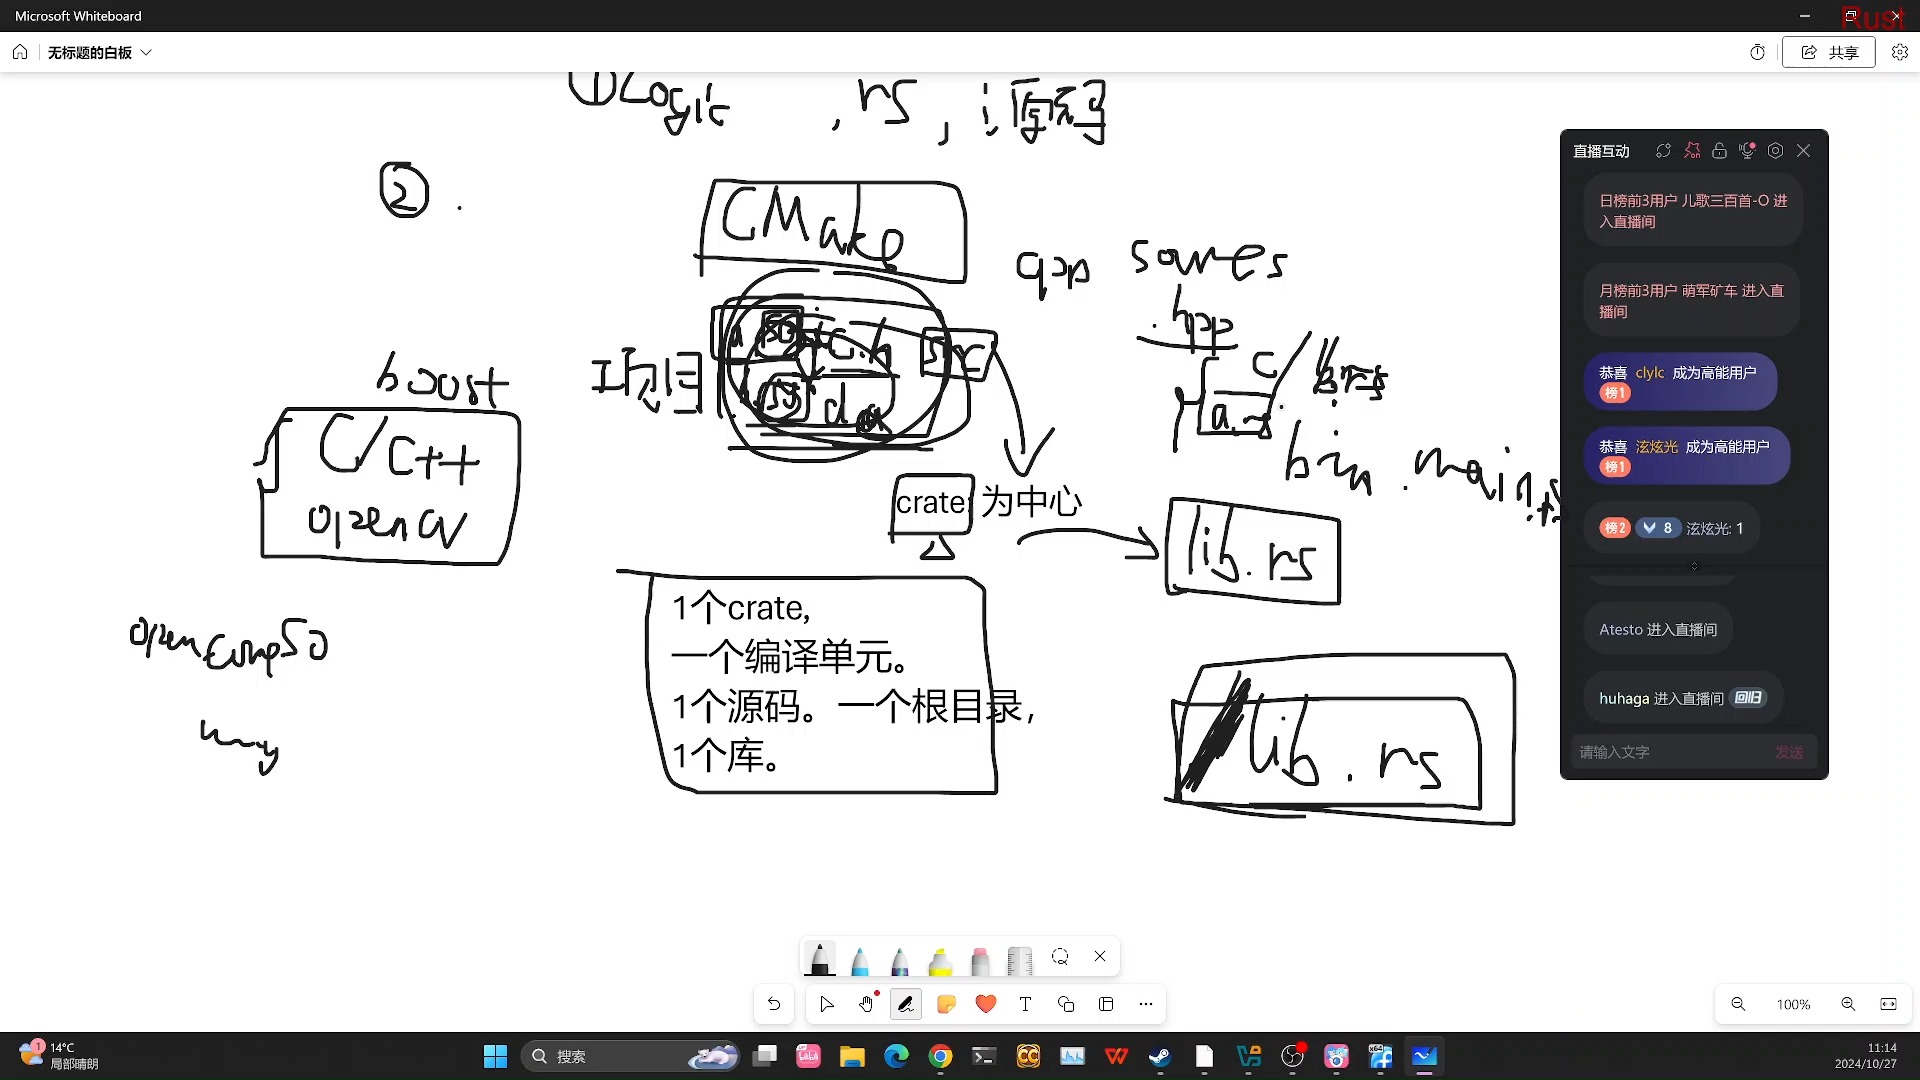
Task: Open the templates tool
Action: point(1106,1004)
